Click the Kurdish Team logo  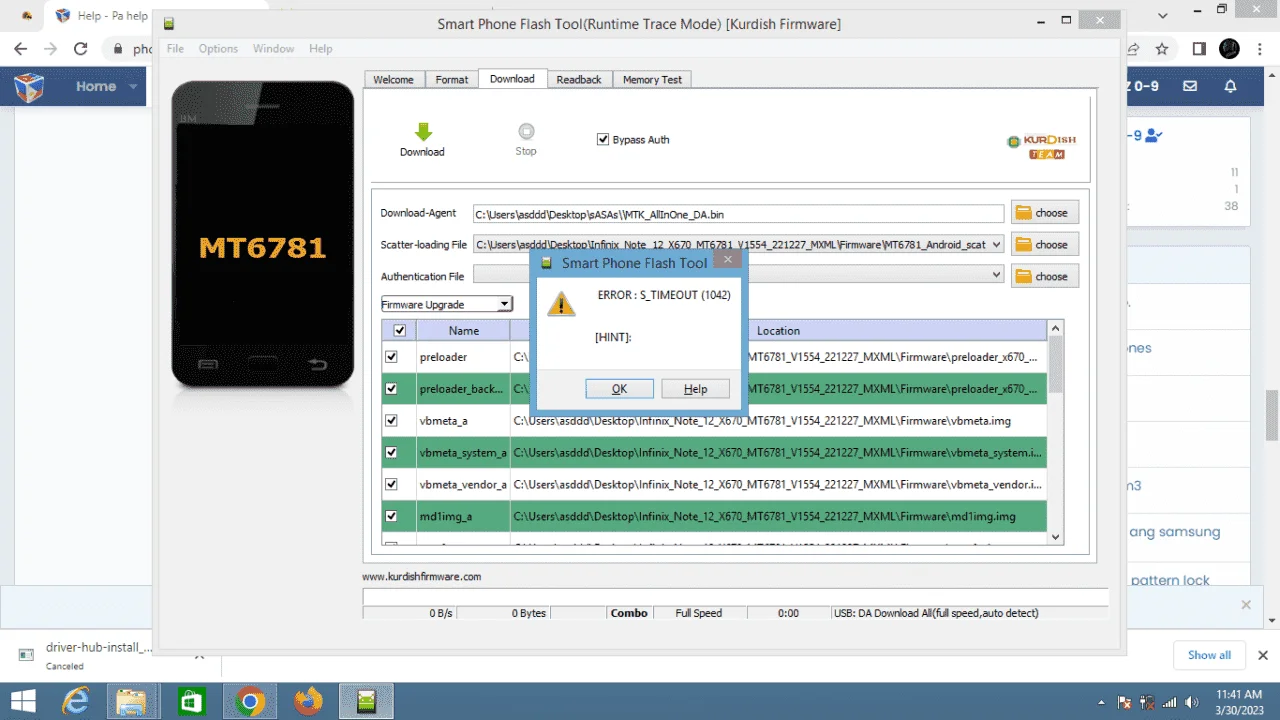(1041, 146)
